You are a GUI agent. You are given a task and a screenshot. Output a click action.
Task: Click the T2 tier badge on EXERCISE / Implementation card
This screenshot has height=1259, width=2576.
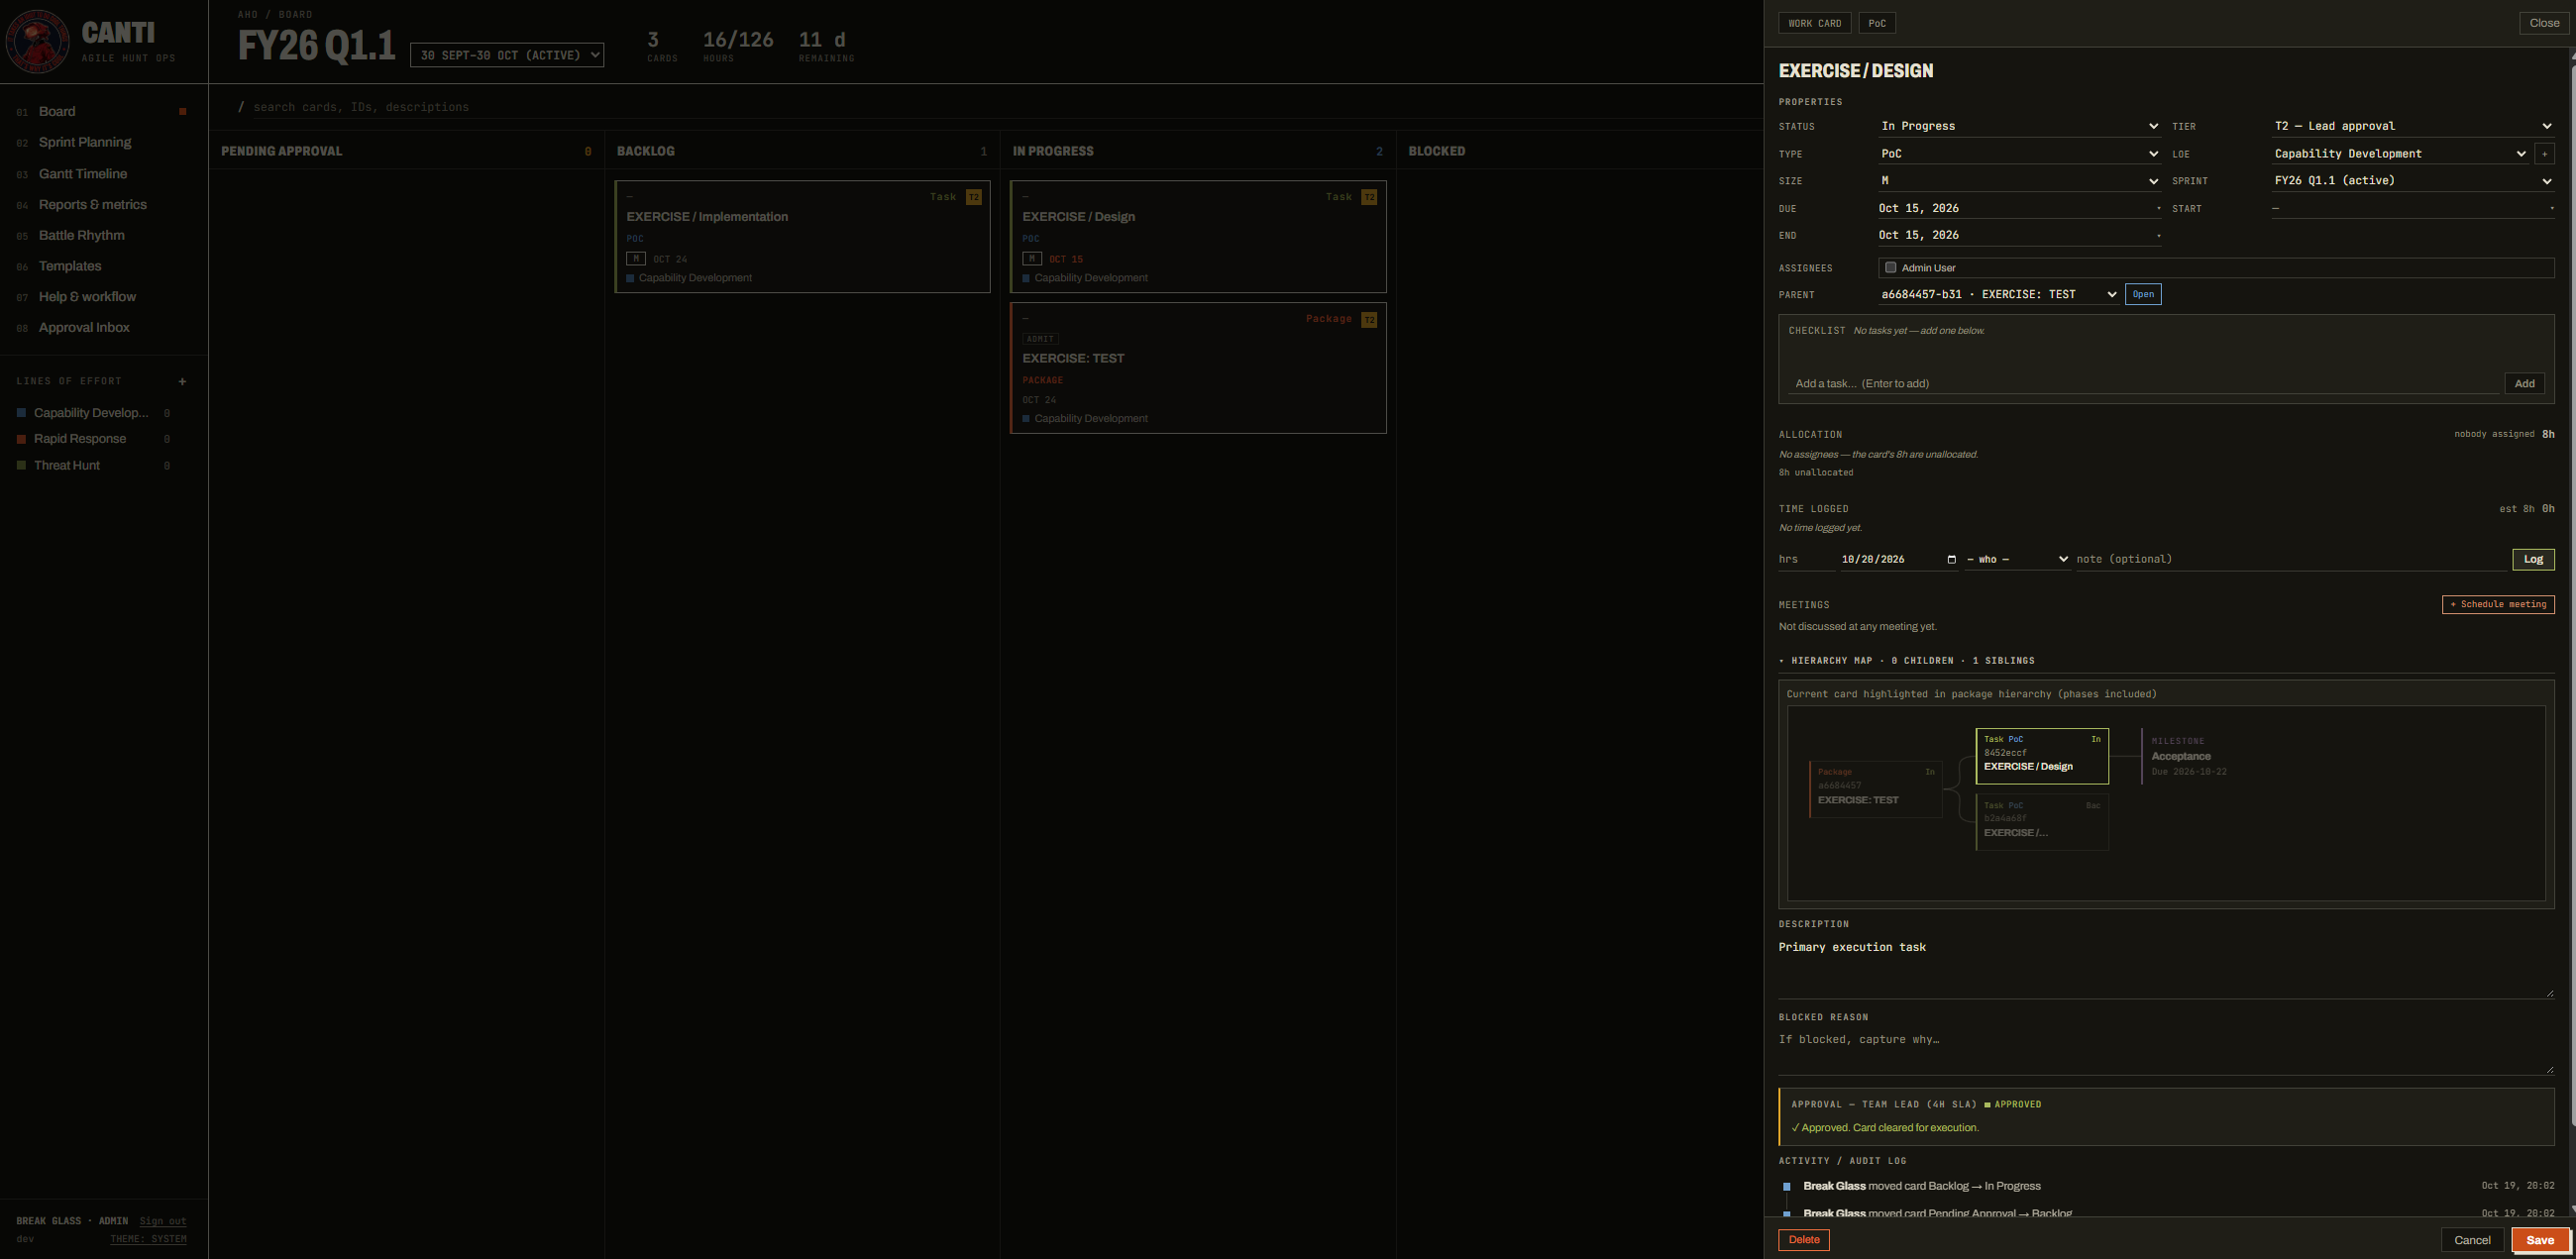coord(974,197)
